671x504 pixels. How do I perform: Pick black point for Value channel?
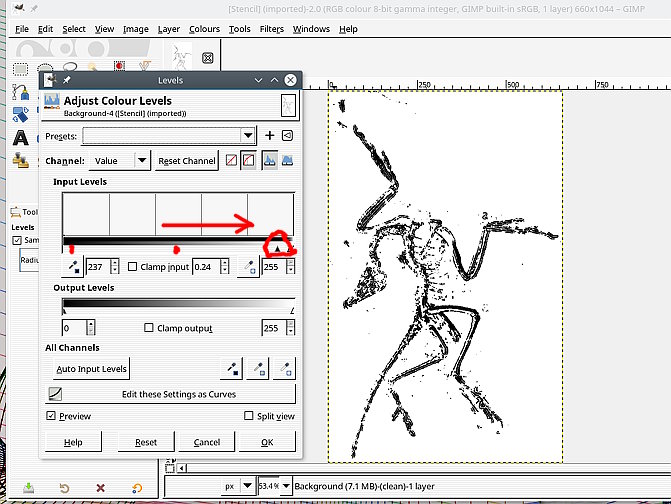72,267
